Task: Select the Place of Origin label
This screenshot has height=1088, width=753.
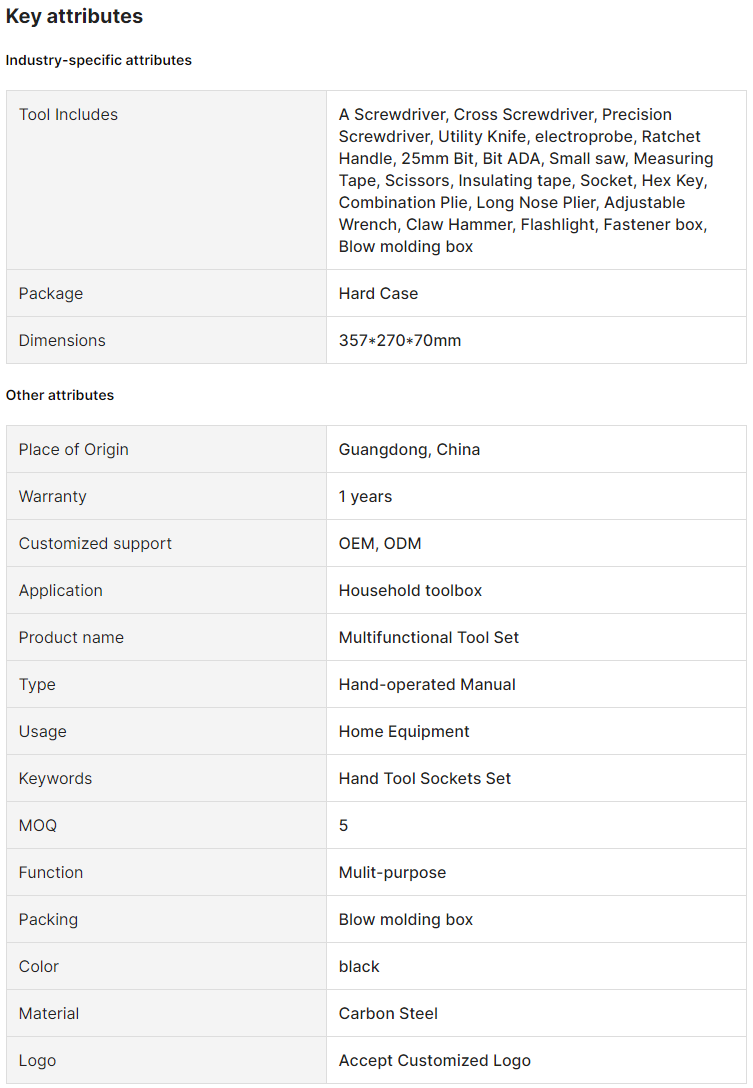Action: [x=73, y=450]
